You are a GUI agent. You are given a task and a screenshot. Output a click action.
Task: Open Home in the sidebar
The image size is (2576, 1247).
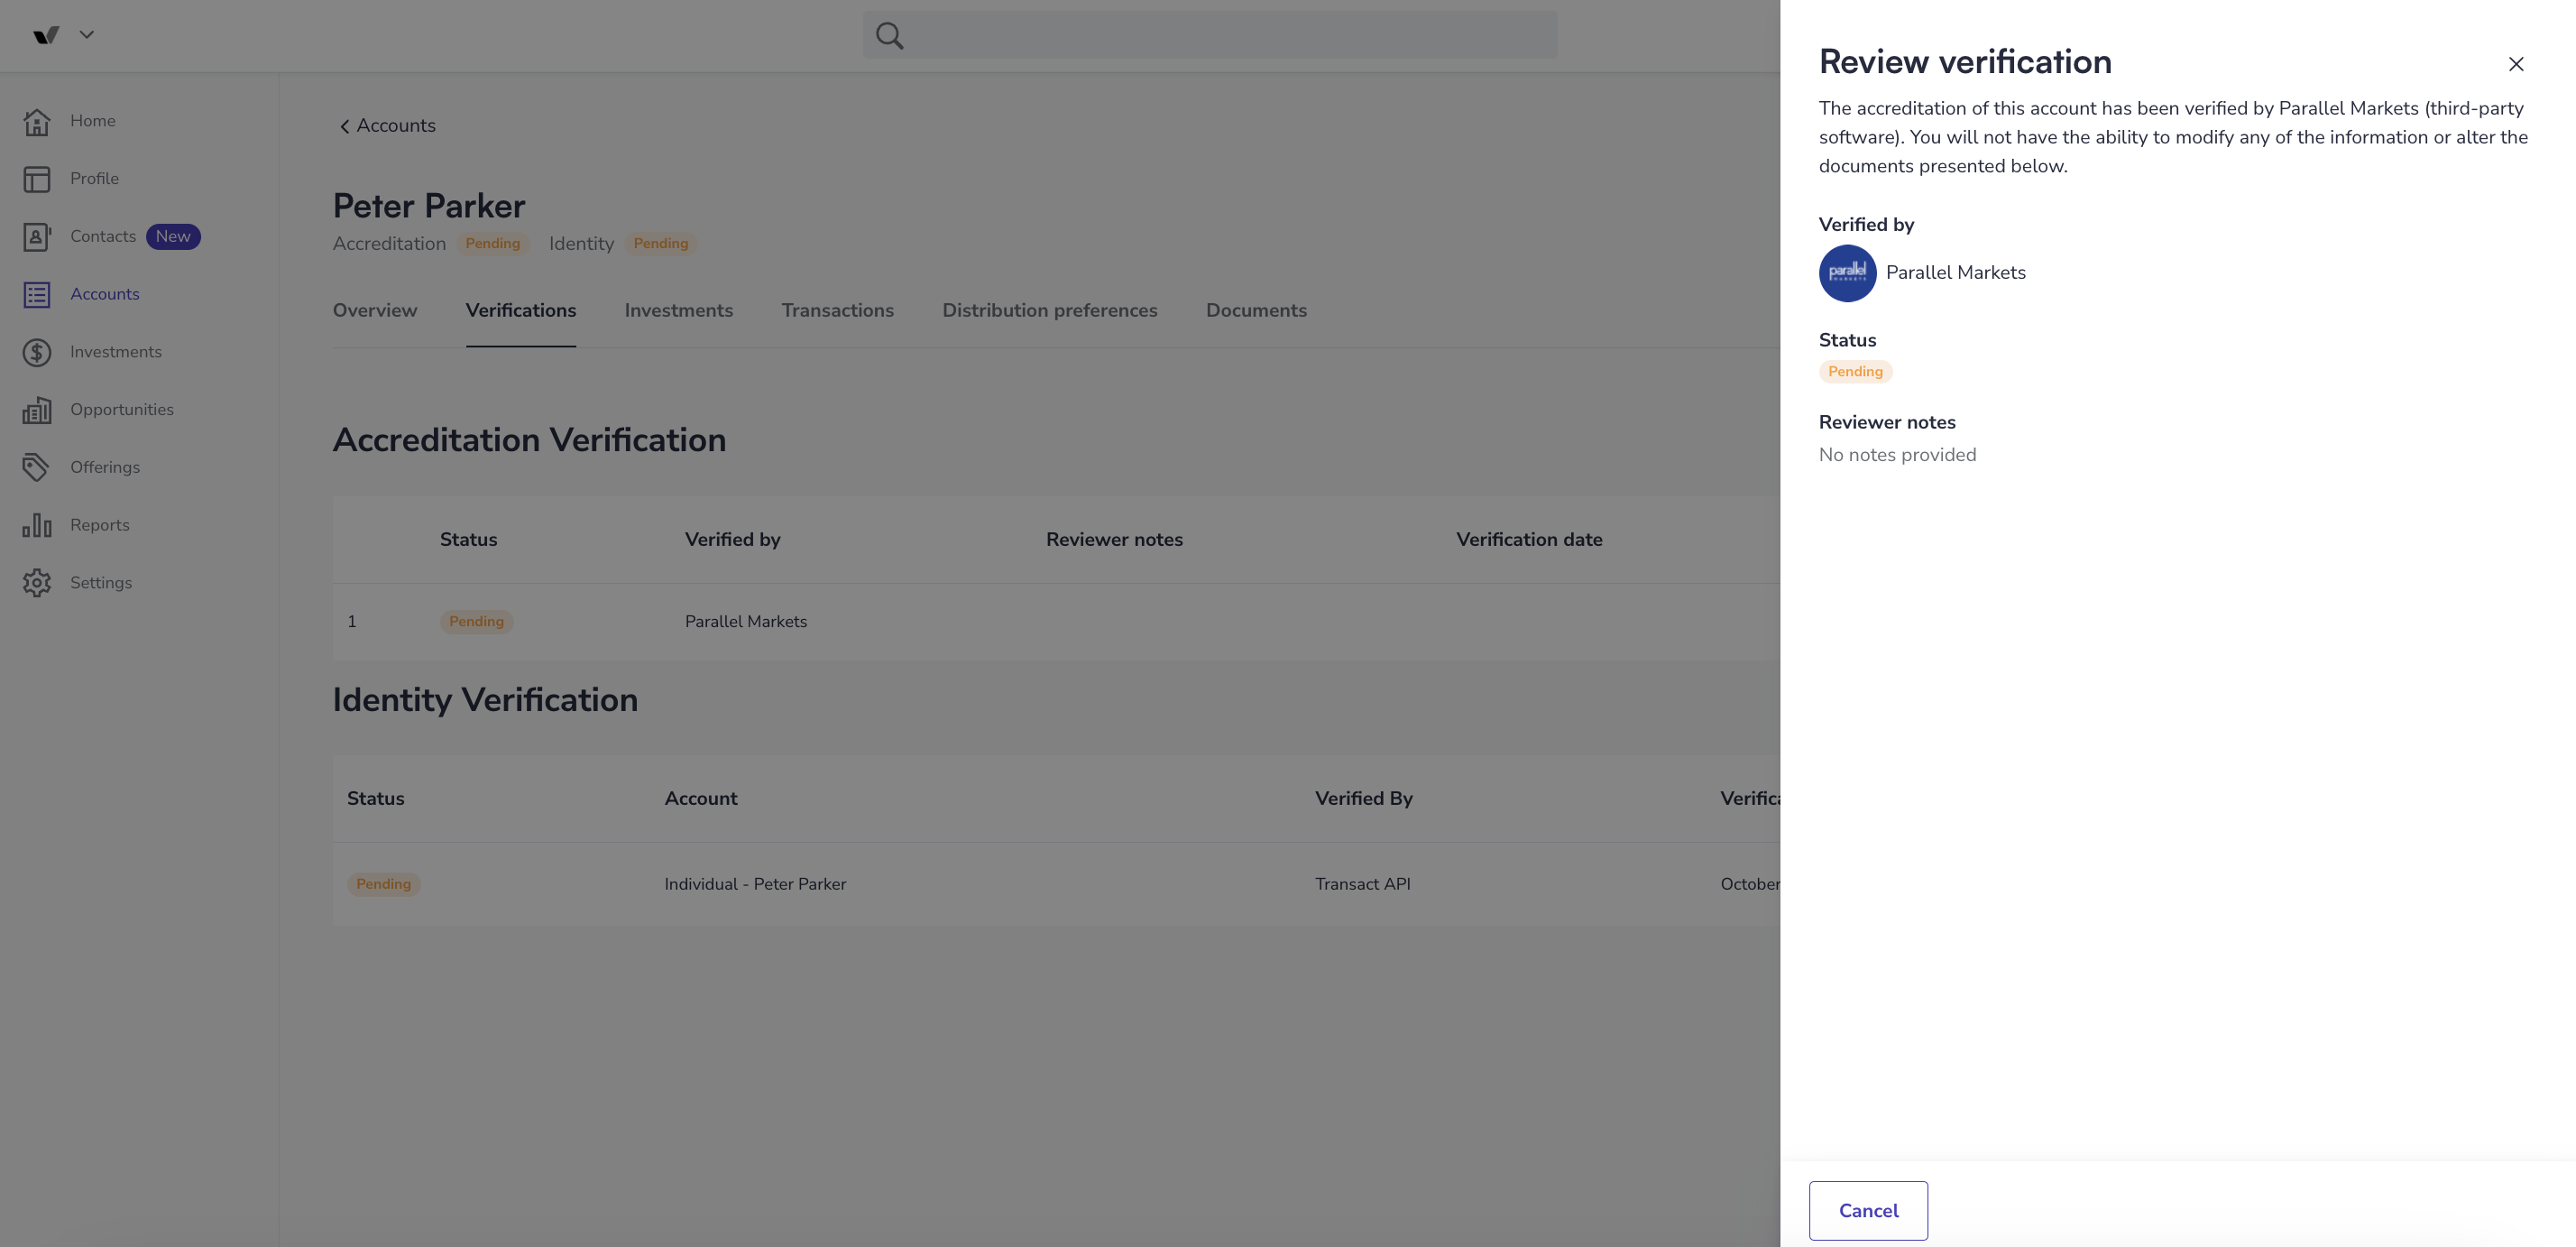(93, 121)
